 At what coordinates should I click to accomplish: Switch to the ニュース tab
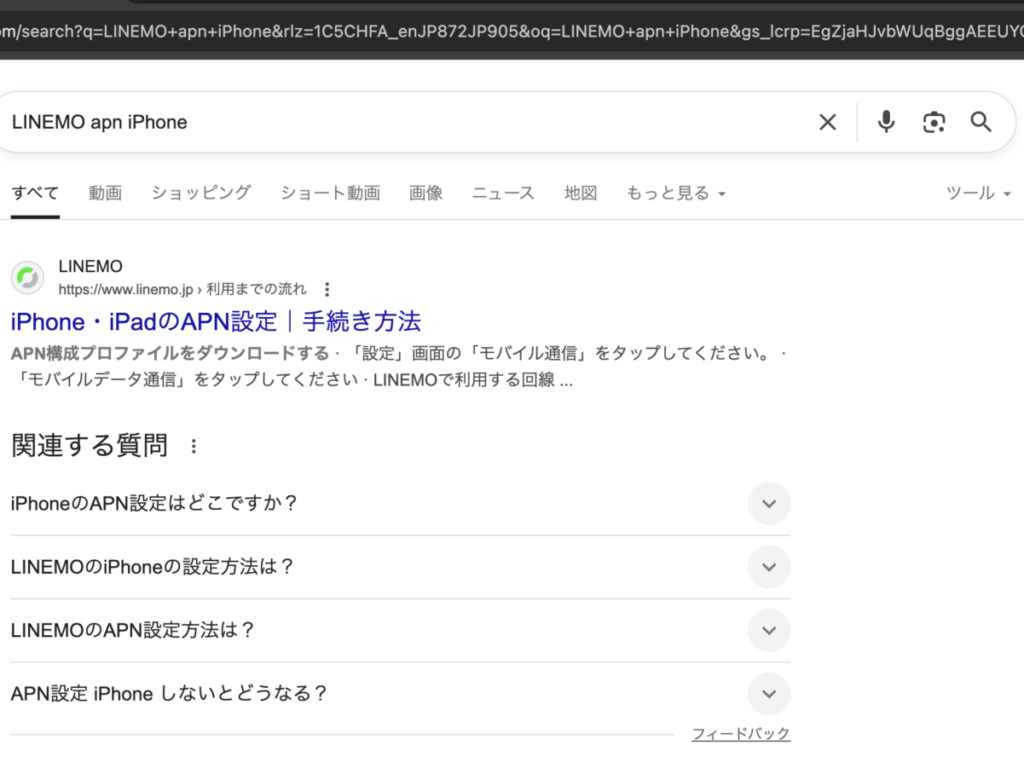(503, 193)
